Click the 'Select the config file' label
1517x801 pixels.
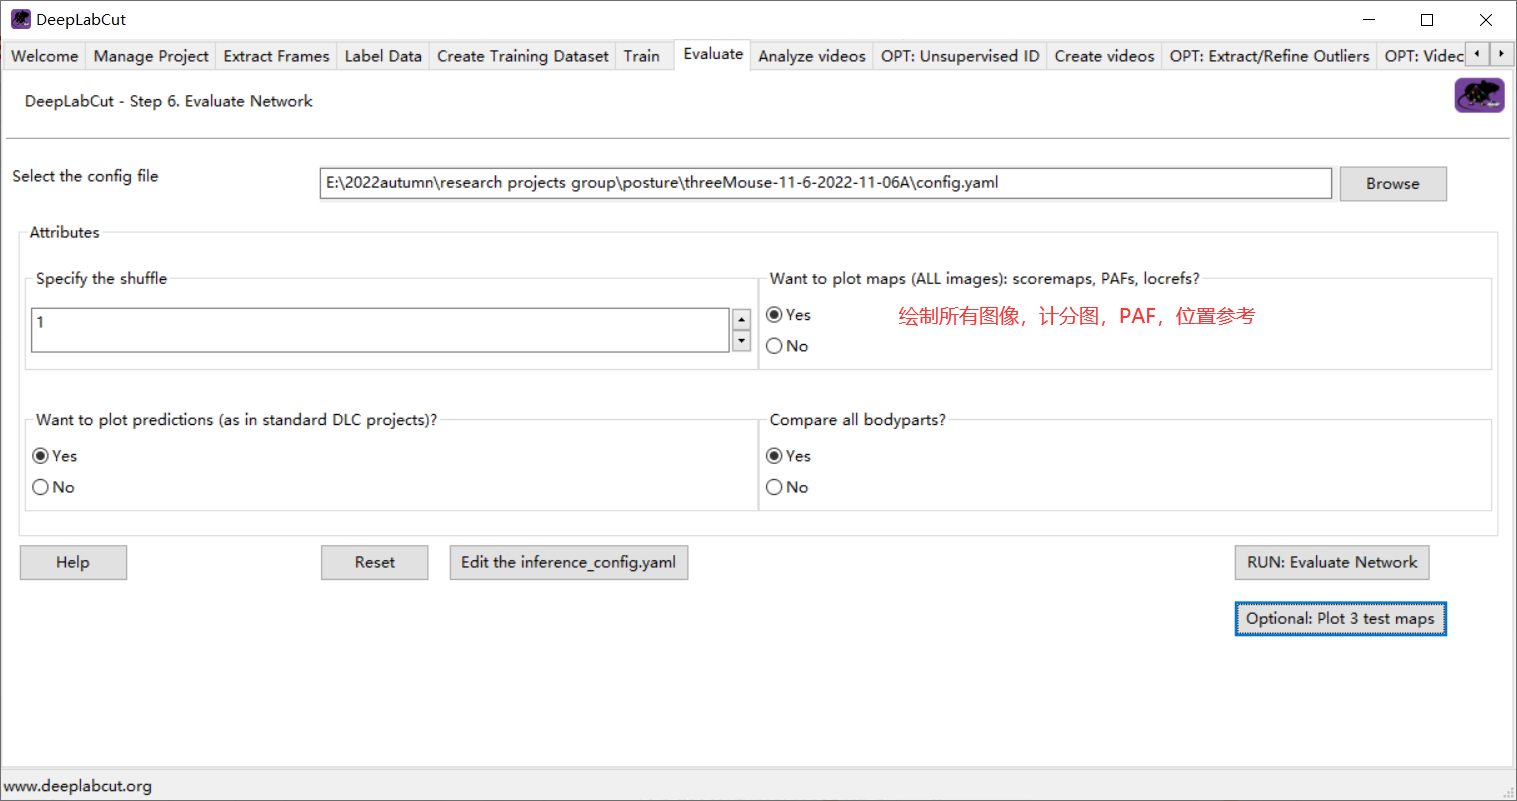pos(85,176)
